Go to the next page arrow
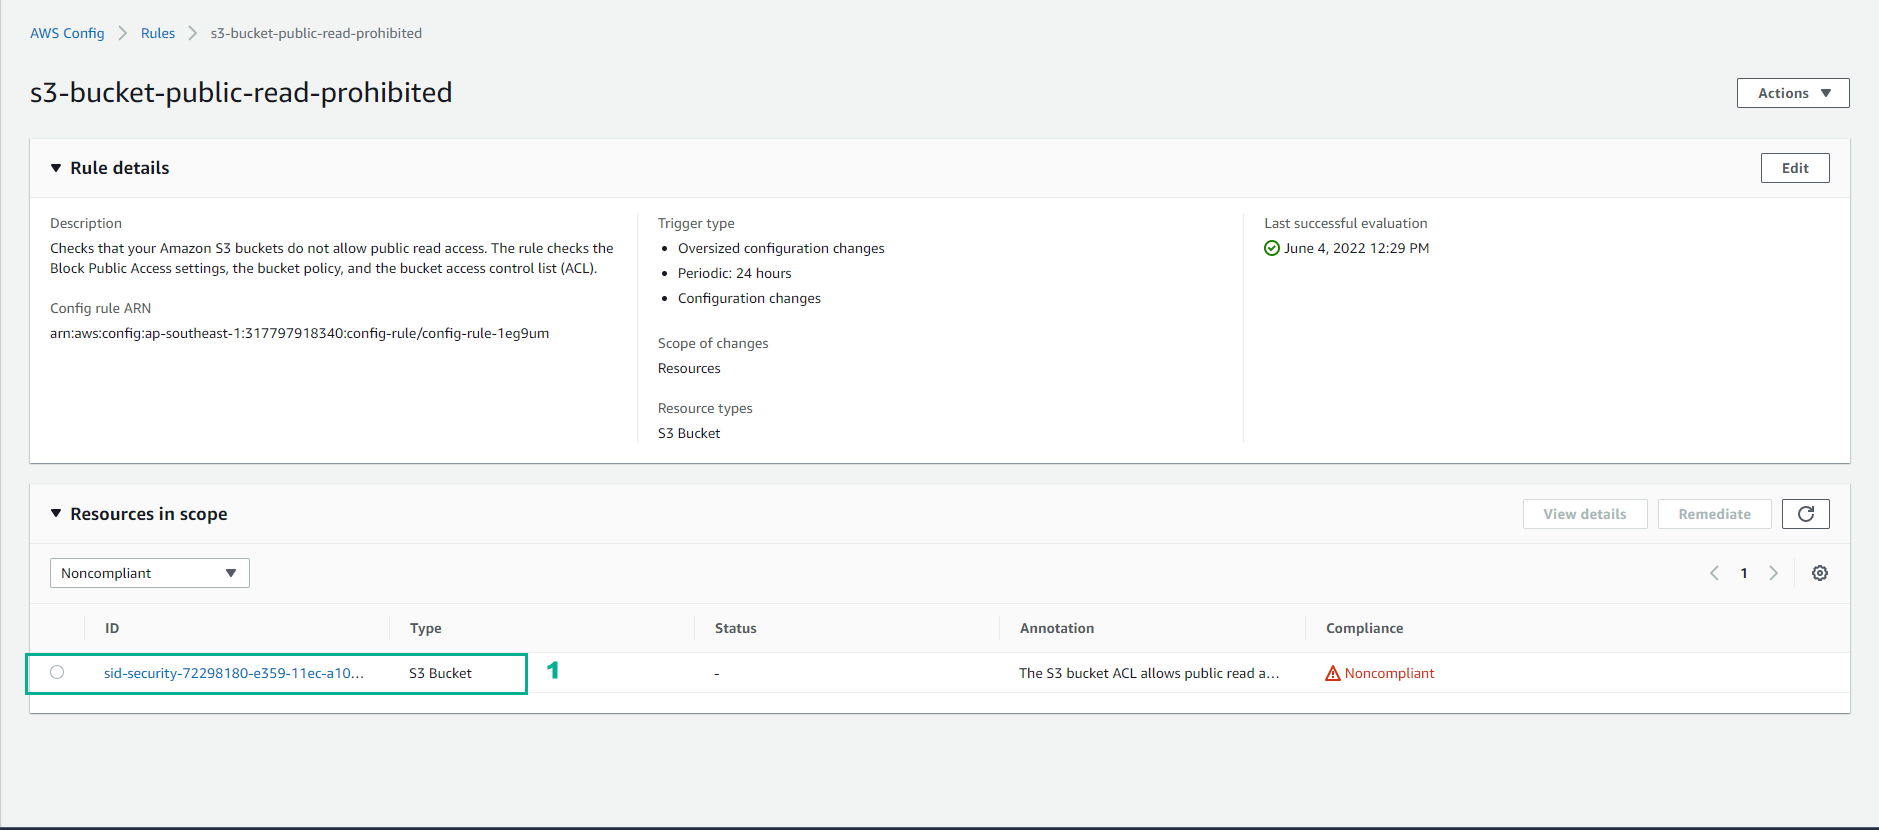Screen dimensions: 1879x830 [x=1773, y=573]
